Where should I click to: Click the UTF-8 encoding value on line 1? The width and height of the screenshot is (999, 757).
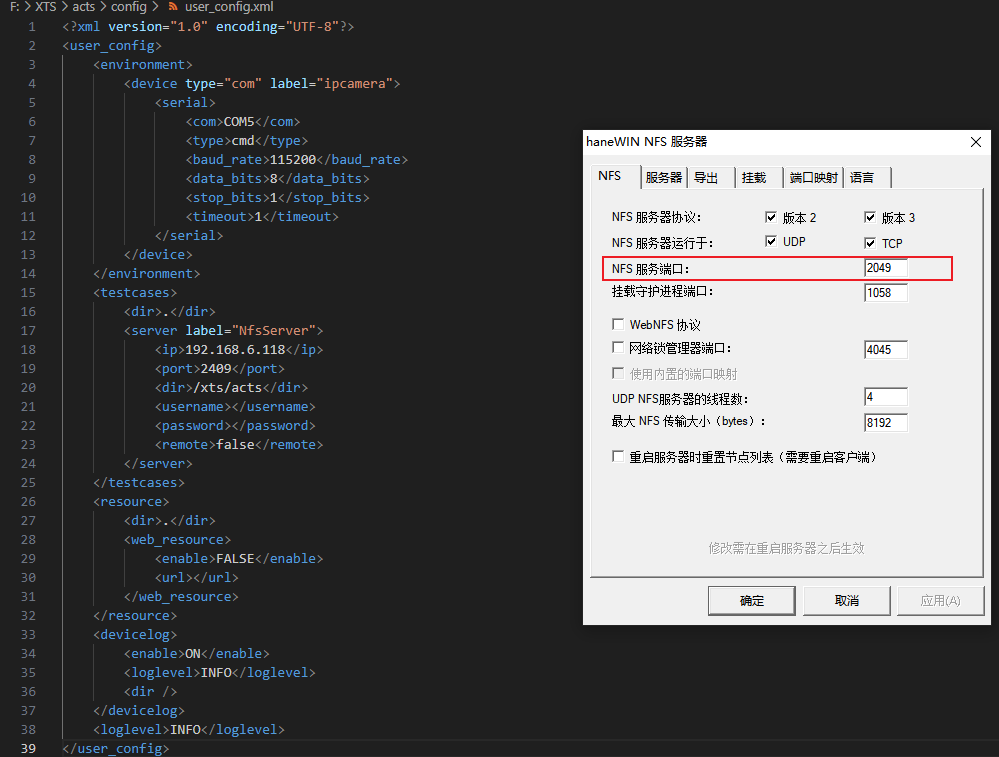coord(312,26)
